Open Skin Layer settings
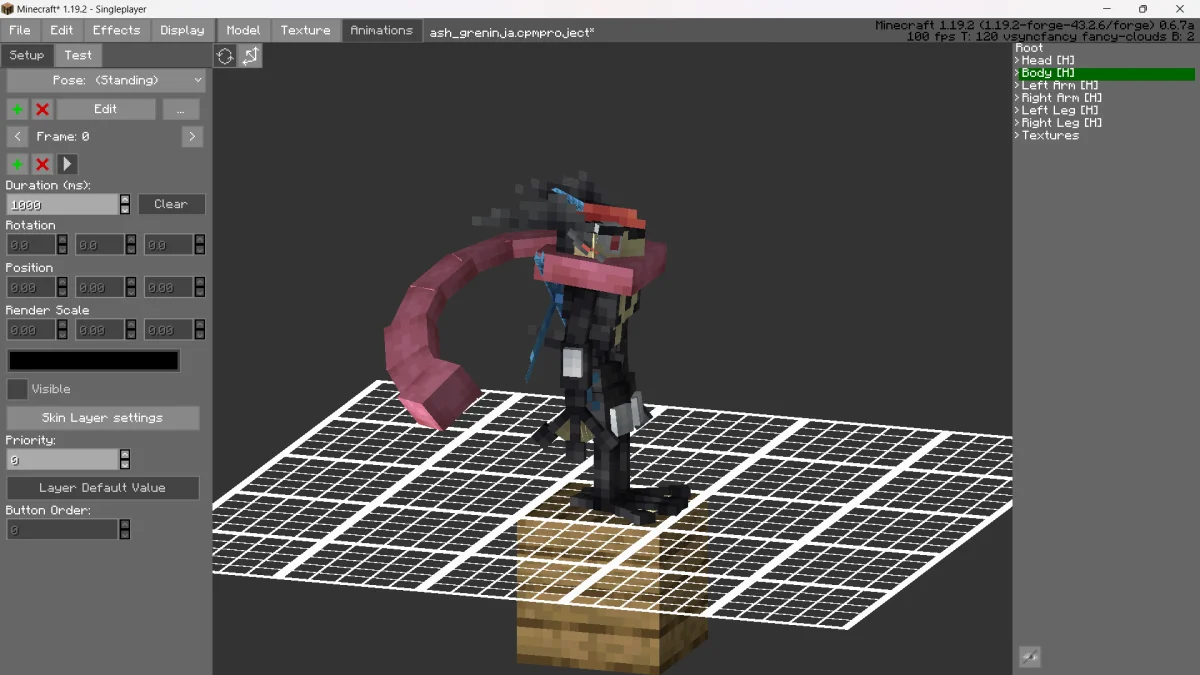The height and width of the screenshot is (675, 1200). [103, 418]
